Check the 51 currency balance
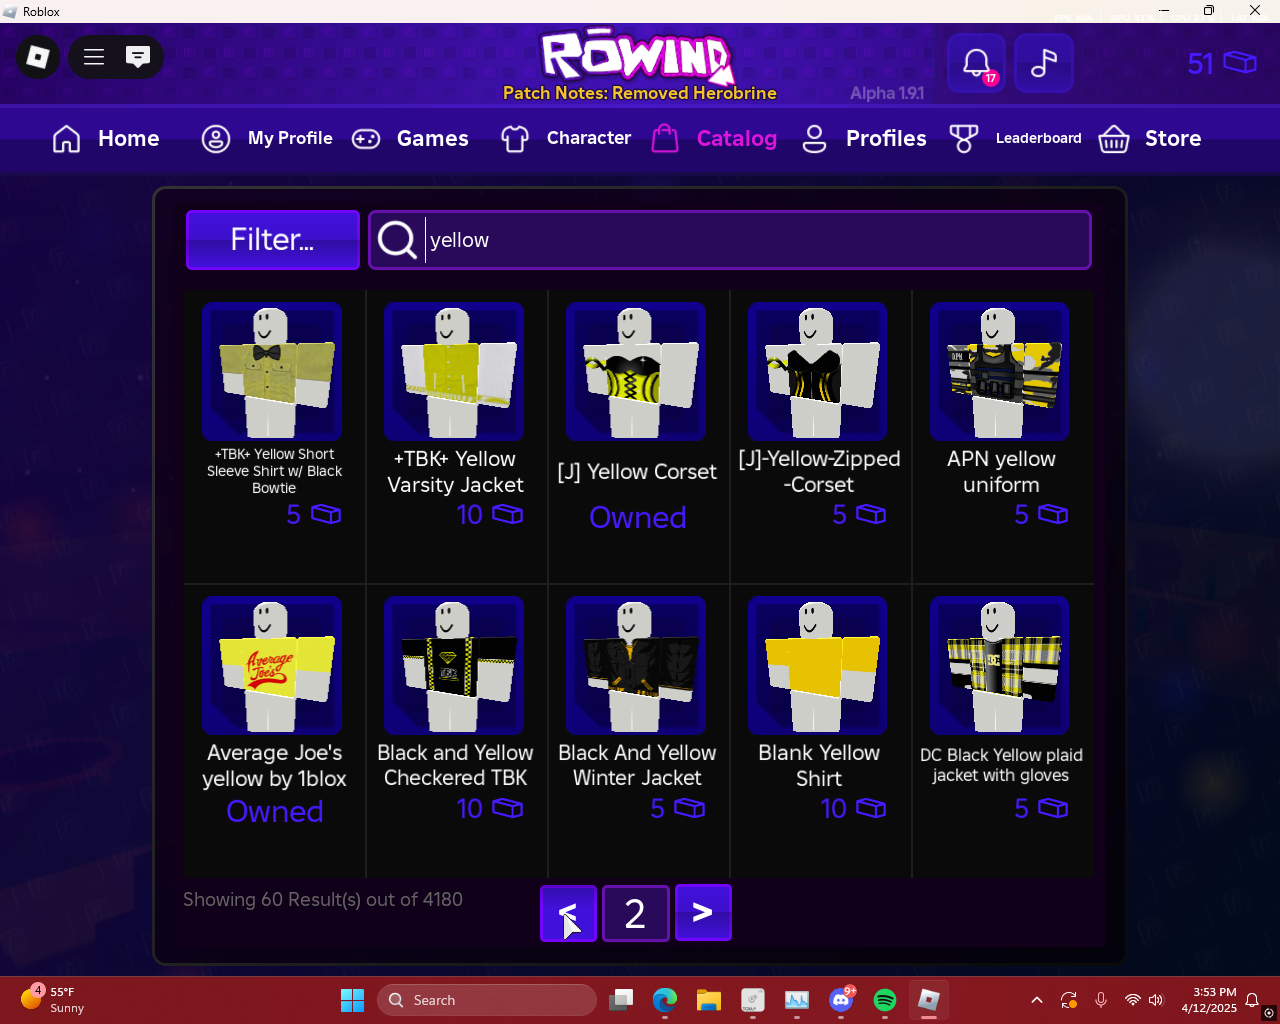The height and width of the screenshot is (1024, 1280). (x=1222, y=63)
